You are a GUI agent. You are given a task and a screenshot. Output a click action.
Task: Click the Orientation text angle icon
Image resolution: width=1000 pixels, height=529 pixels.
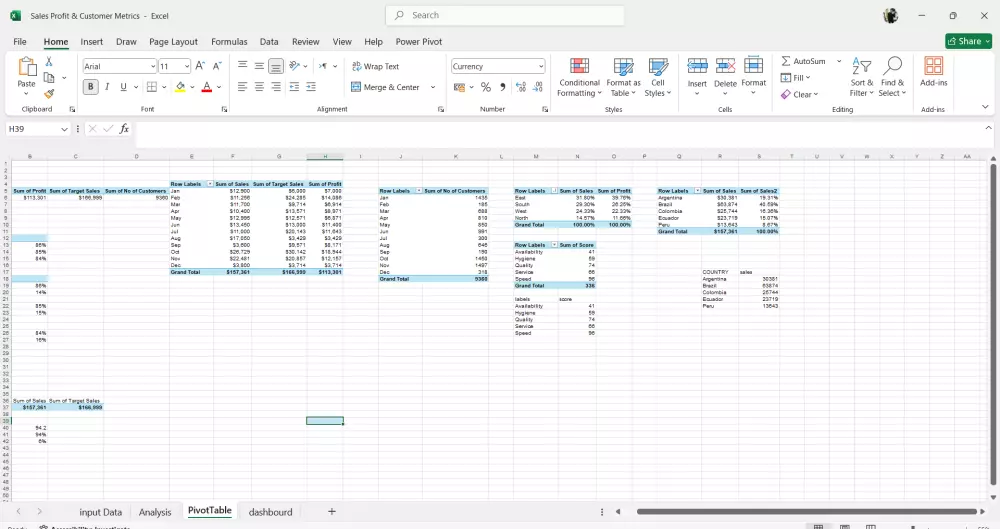(294, 66)
